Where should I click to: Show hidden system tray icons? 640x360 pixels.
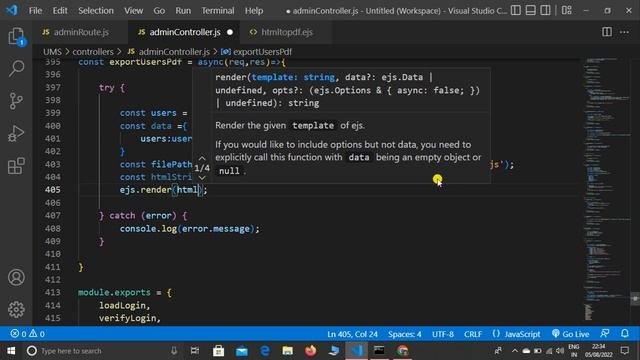[x=514, y=351]
